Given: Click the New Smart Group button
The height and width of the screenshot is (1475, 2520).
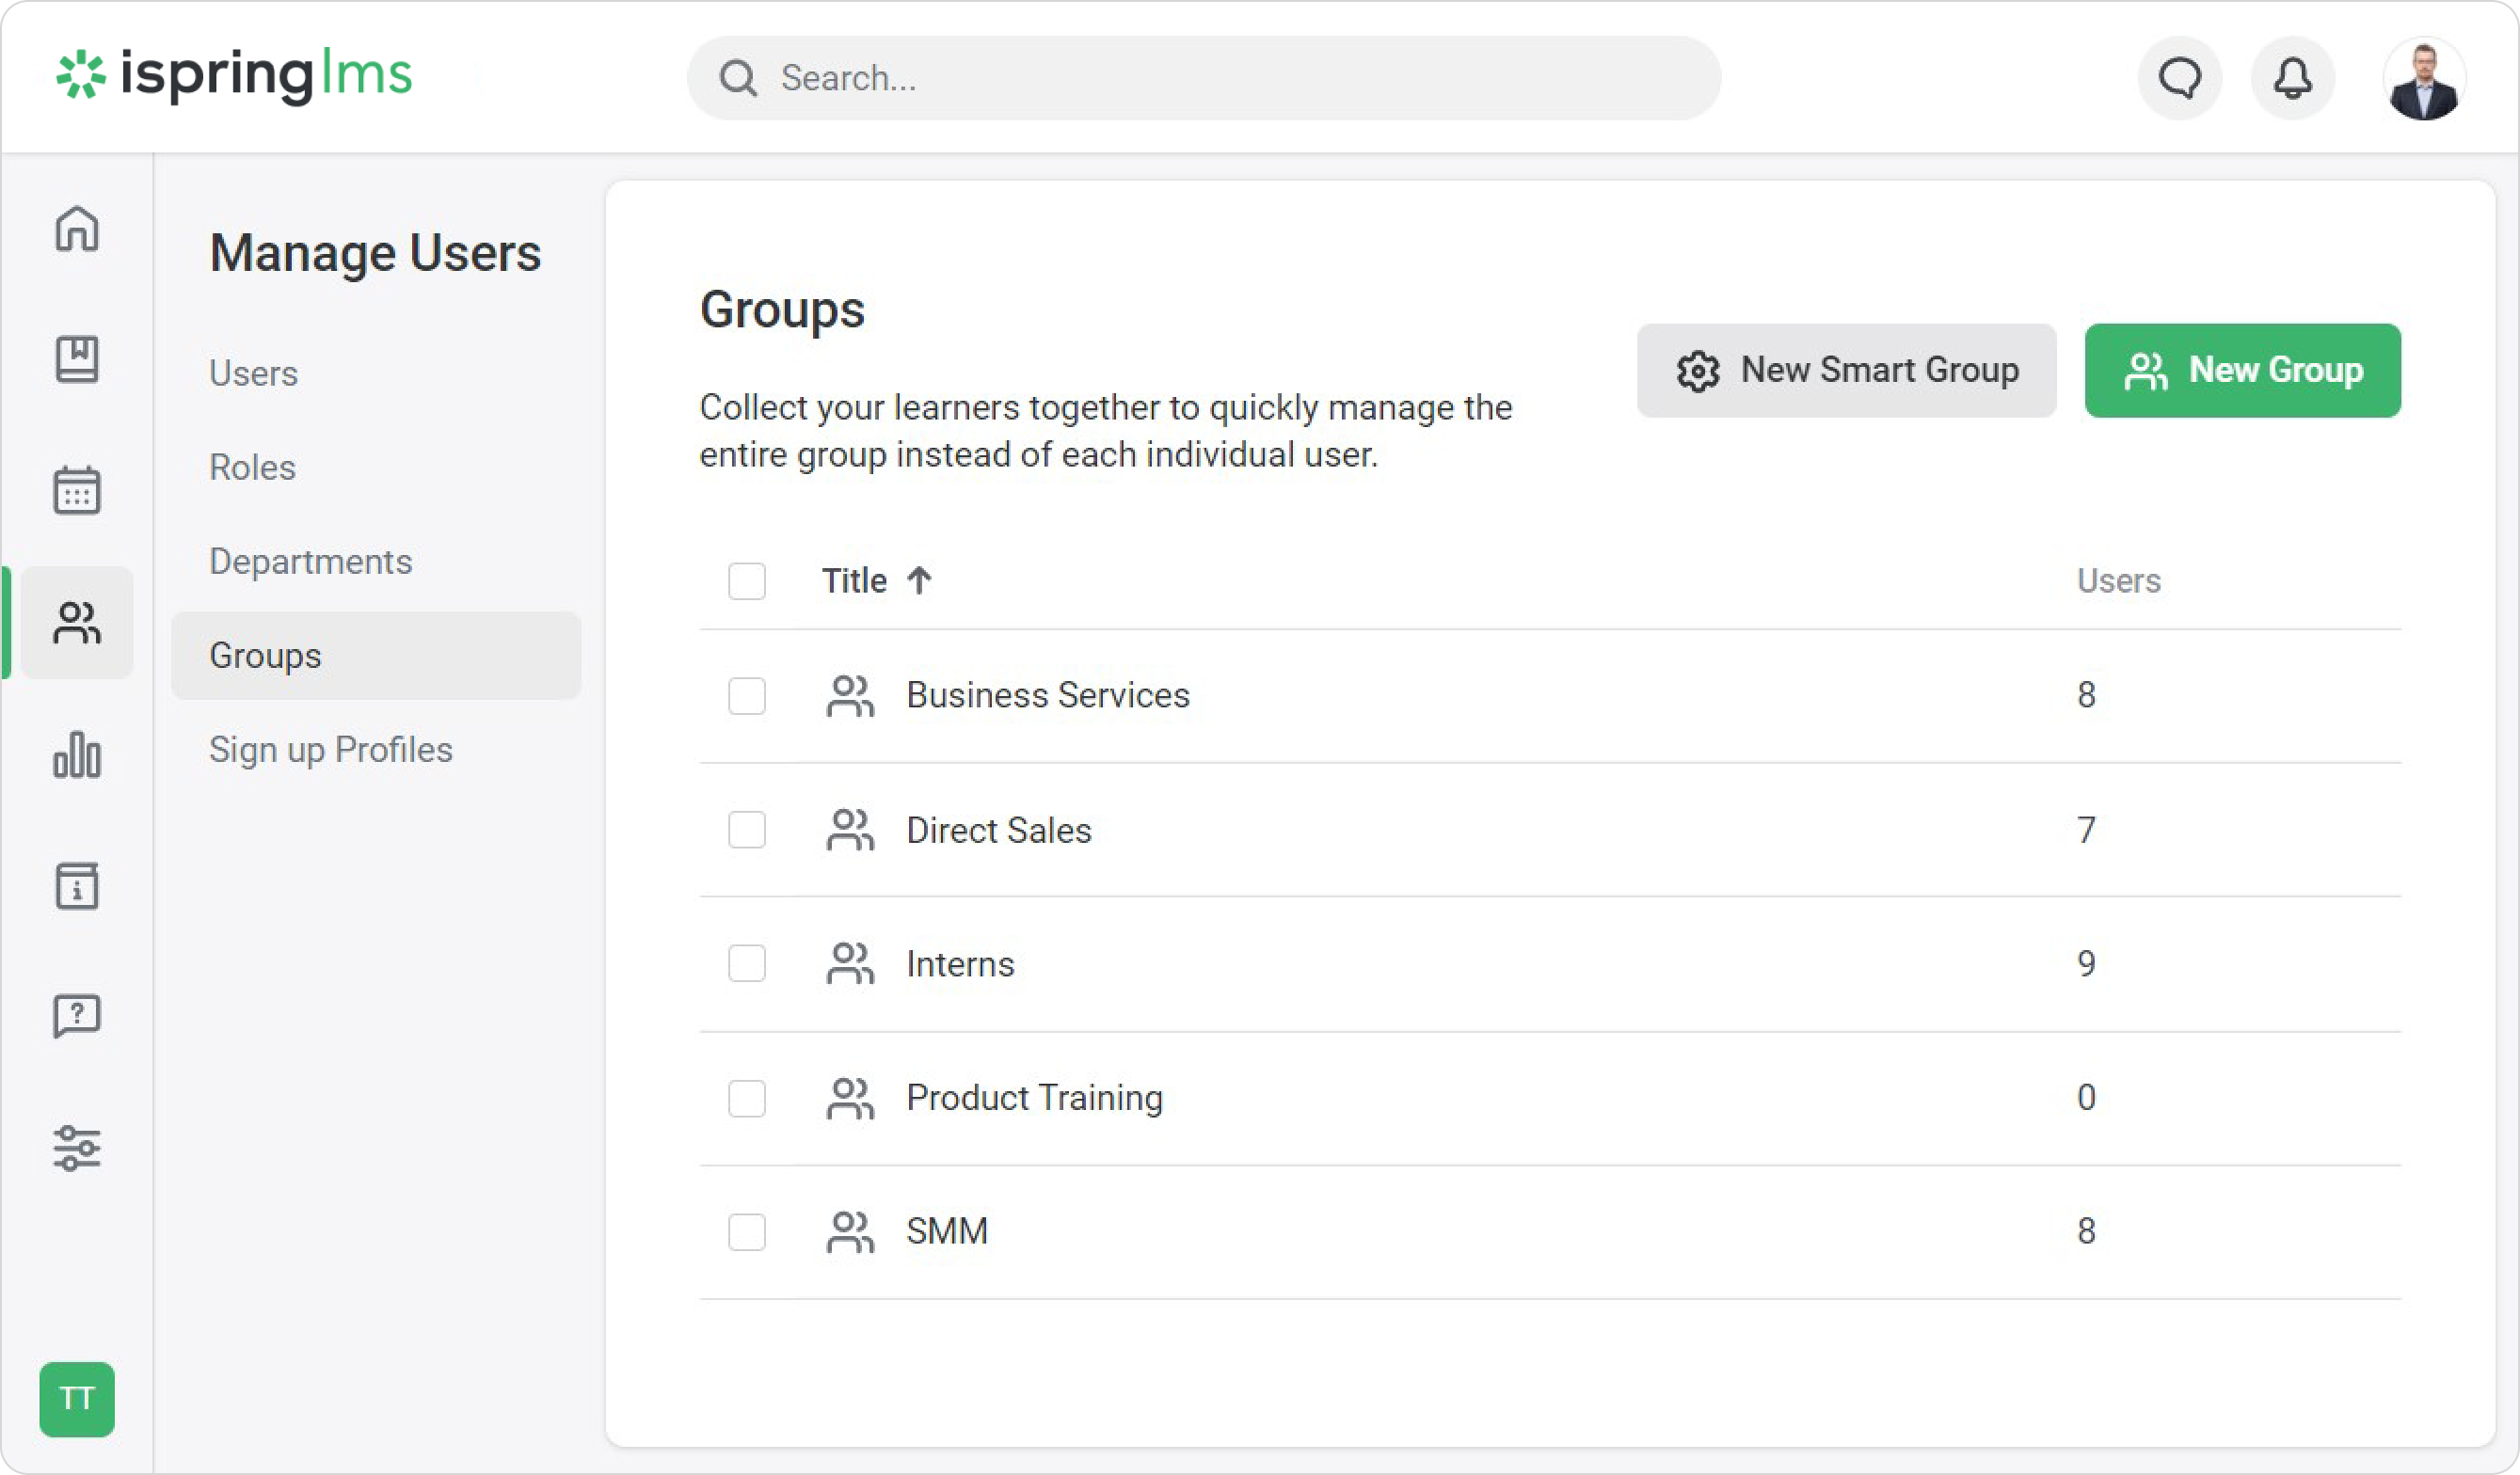Looking at the screenshot, I should 1846,370.
